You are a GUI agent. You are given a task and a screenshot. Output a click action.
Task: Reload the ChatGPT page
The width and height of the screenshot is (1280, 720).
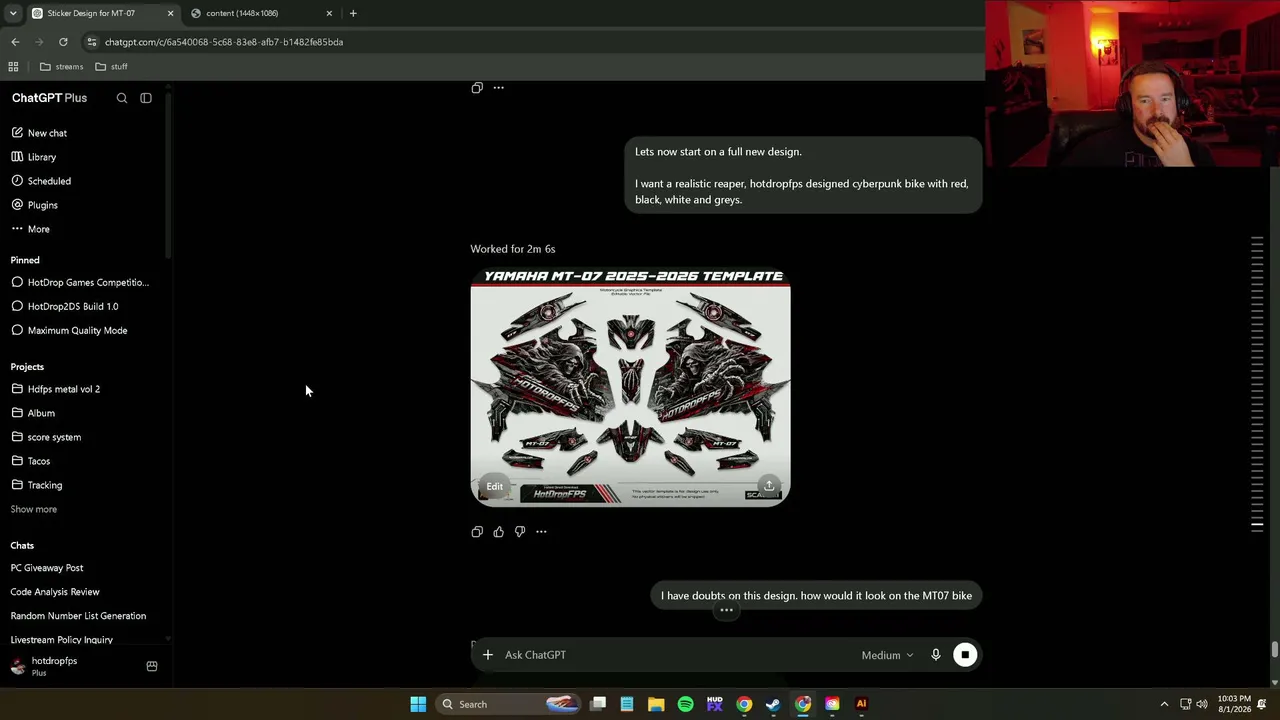(x=63, y=42)
